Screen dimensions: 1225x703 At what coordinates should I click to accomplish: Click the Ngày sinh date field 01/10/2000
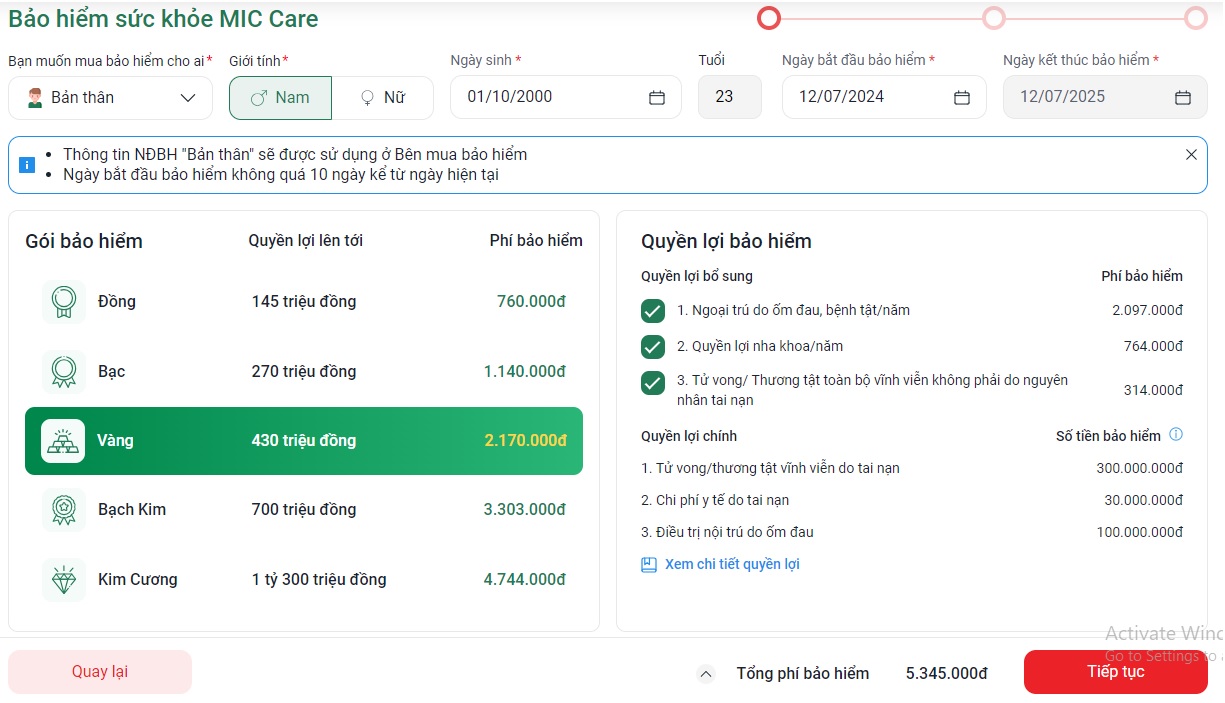point(566,98)
